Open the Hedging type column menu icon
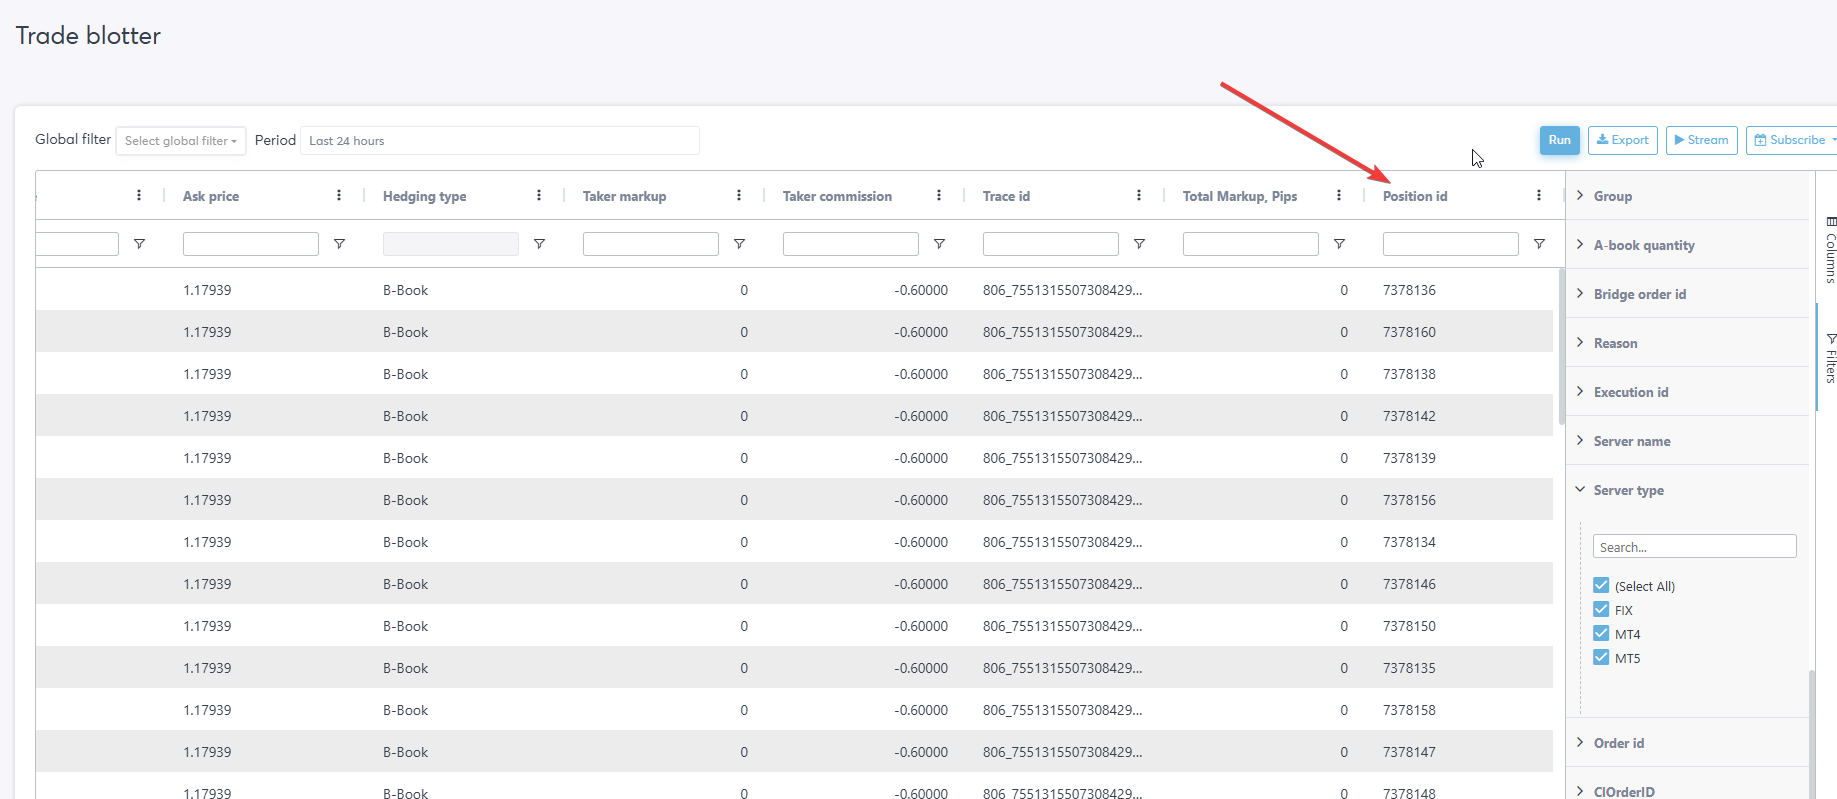 [x=539, y=196]
